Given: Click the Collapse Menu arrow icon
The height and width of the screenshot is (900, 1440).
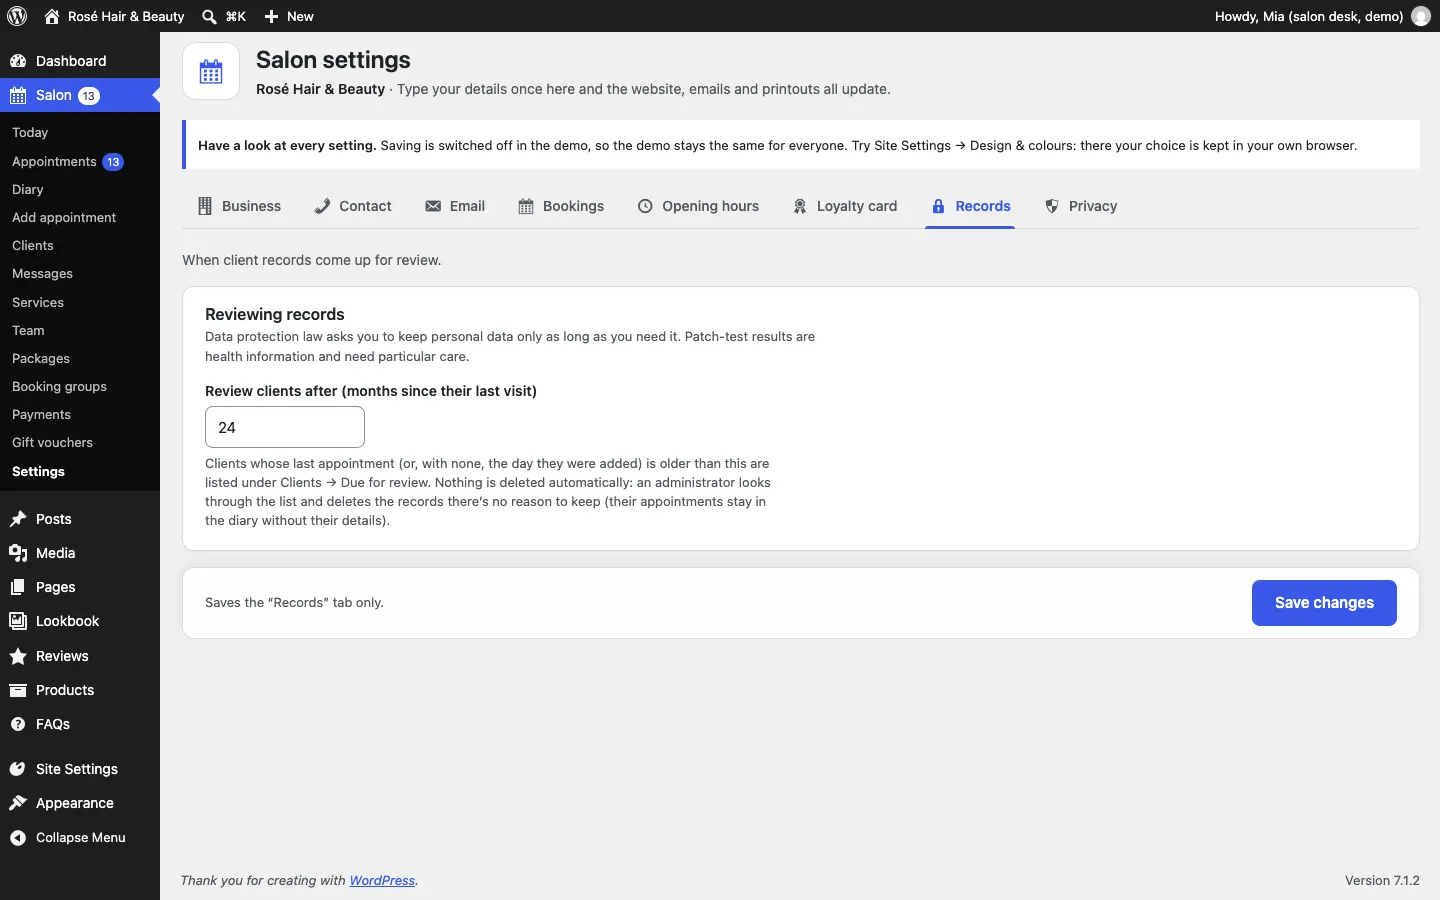Looking at the screenshot, I should (18, 838).
